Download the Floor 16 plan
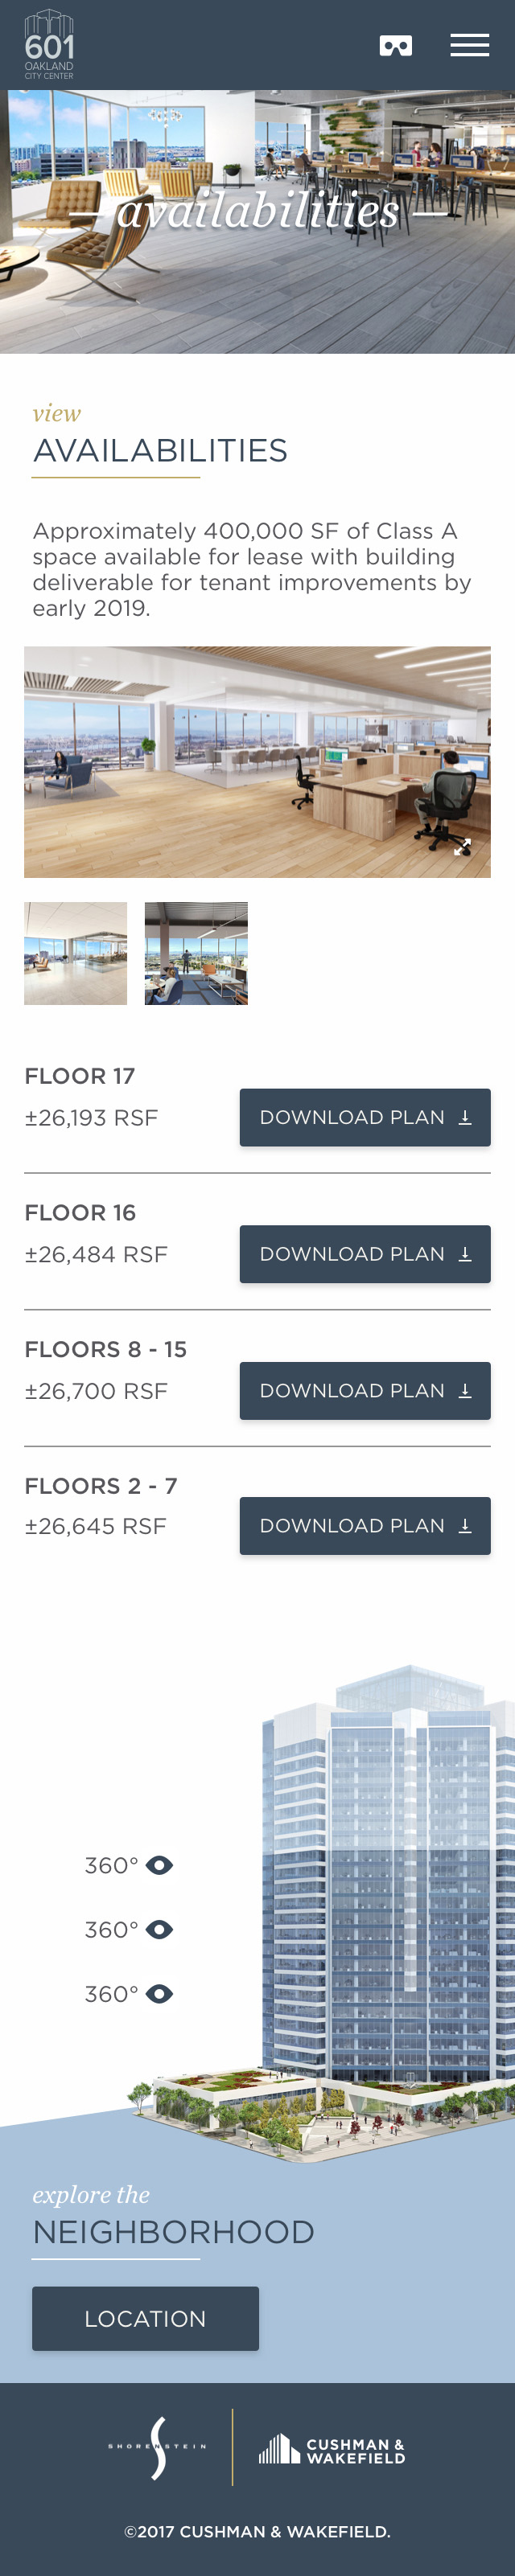The image size is (515, 2576). point(365,1254)
